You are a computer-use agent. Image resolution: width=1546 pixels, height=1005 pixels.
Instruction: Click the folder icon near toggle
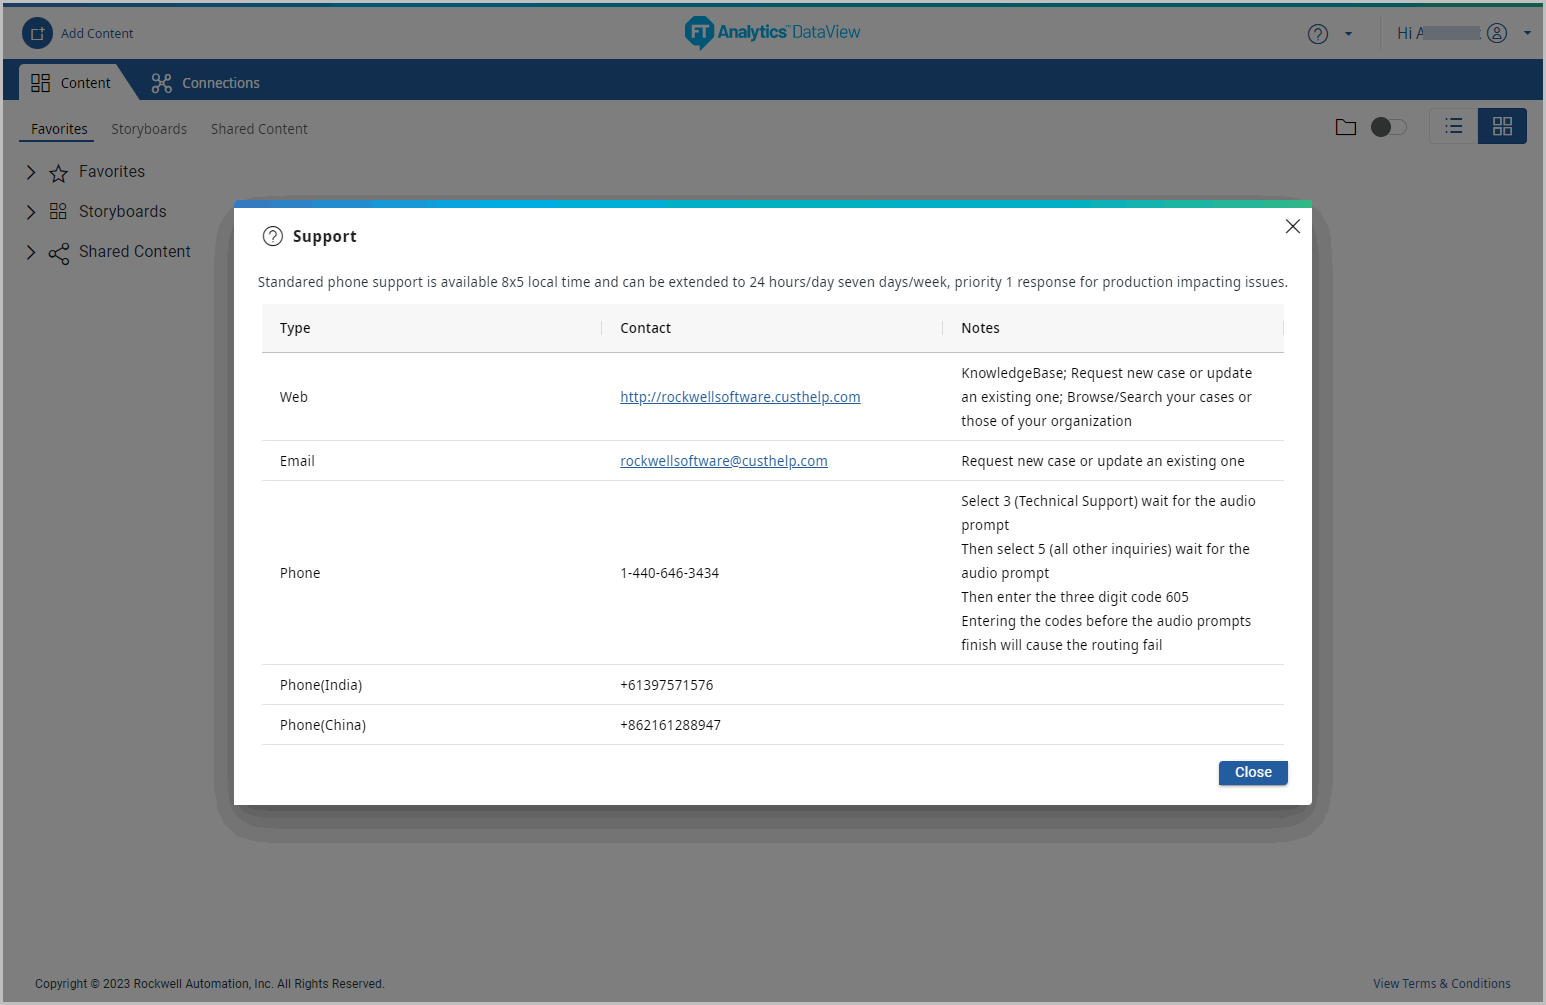click(1346, 127)
